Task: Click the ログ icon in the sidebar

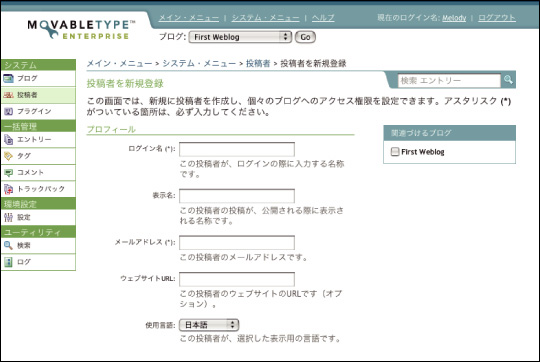Action: pyautogui.click(x=8, y=262)
